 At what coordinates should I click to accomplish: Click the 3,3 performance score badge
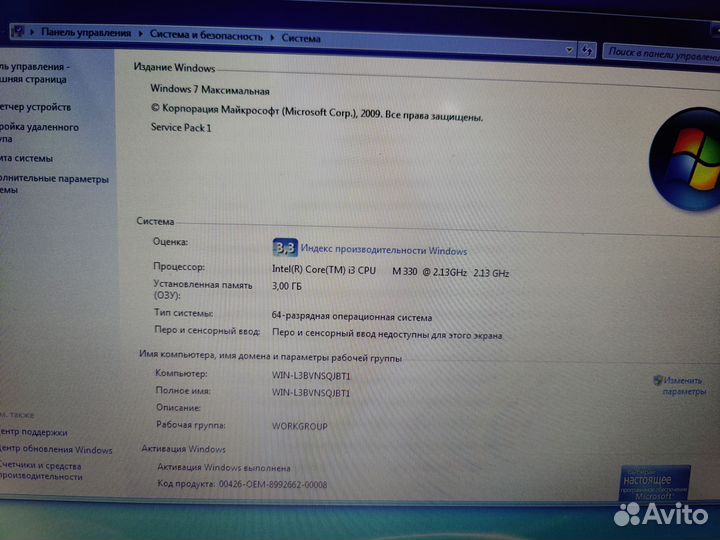[x=285, y=248]
